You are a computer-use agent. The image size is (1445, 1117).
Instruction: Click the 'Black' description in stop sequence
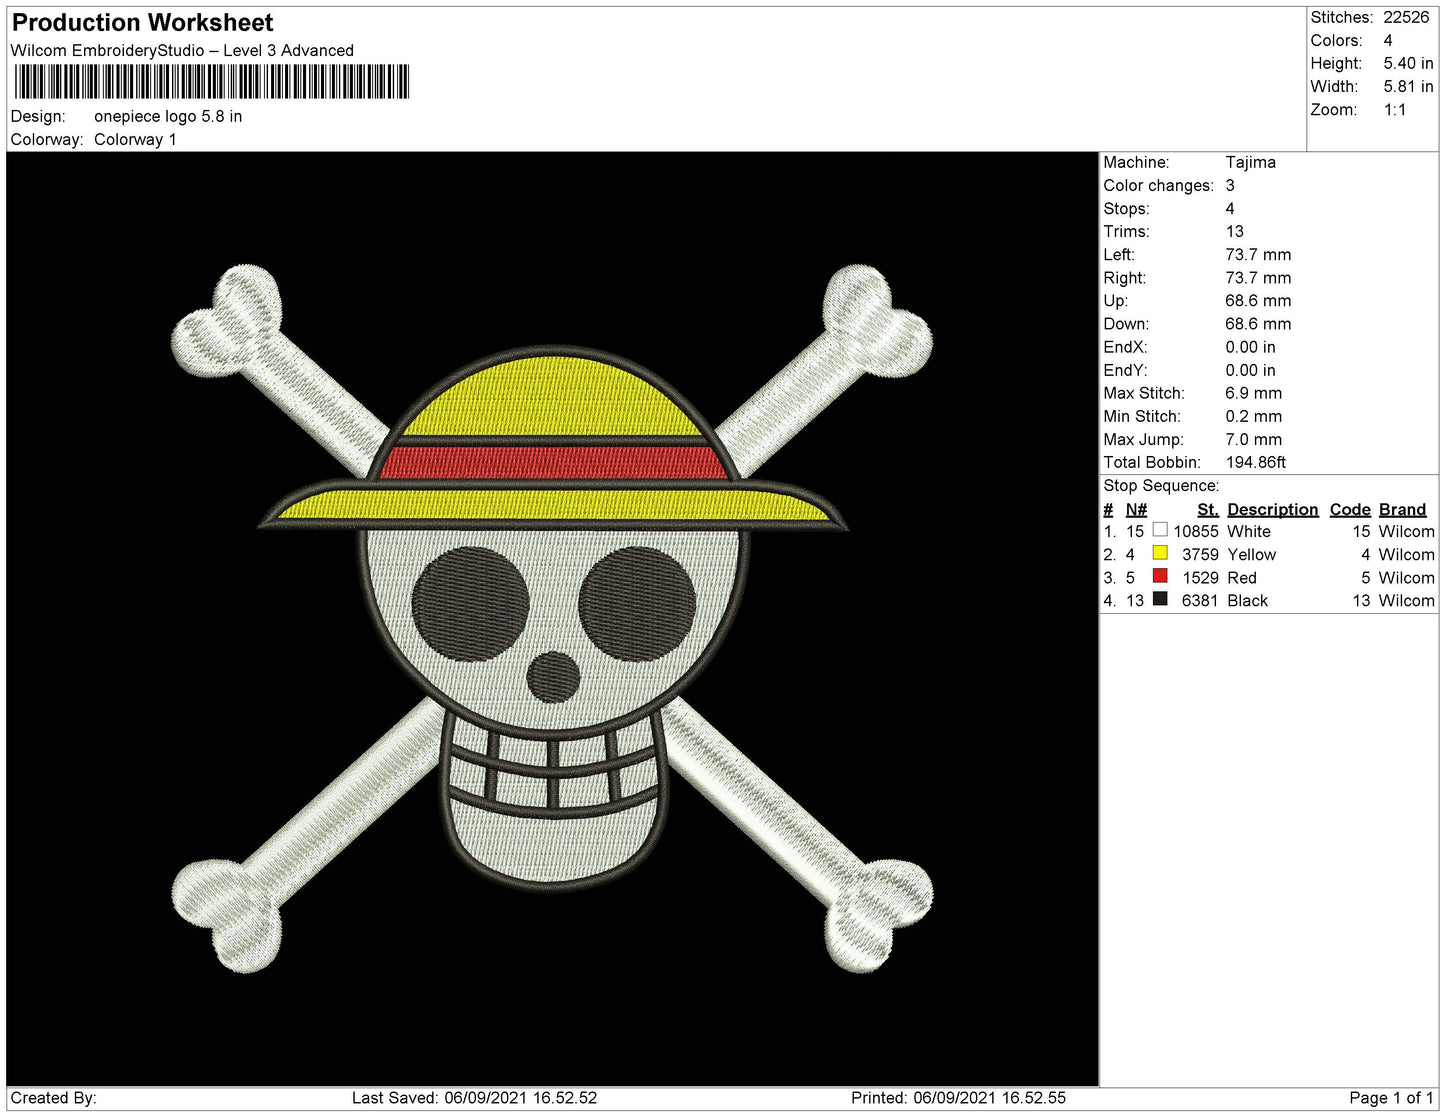pos(1248,600)
